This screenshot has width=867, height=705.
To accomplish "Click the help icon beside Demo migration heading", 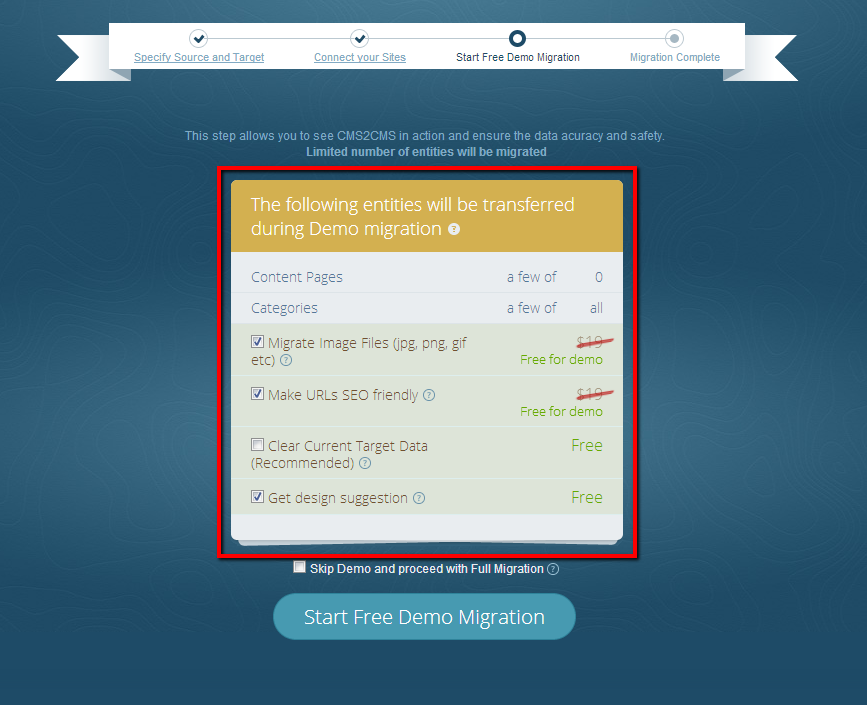I will pos(454,229).
